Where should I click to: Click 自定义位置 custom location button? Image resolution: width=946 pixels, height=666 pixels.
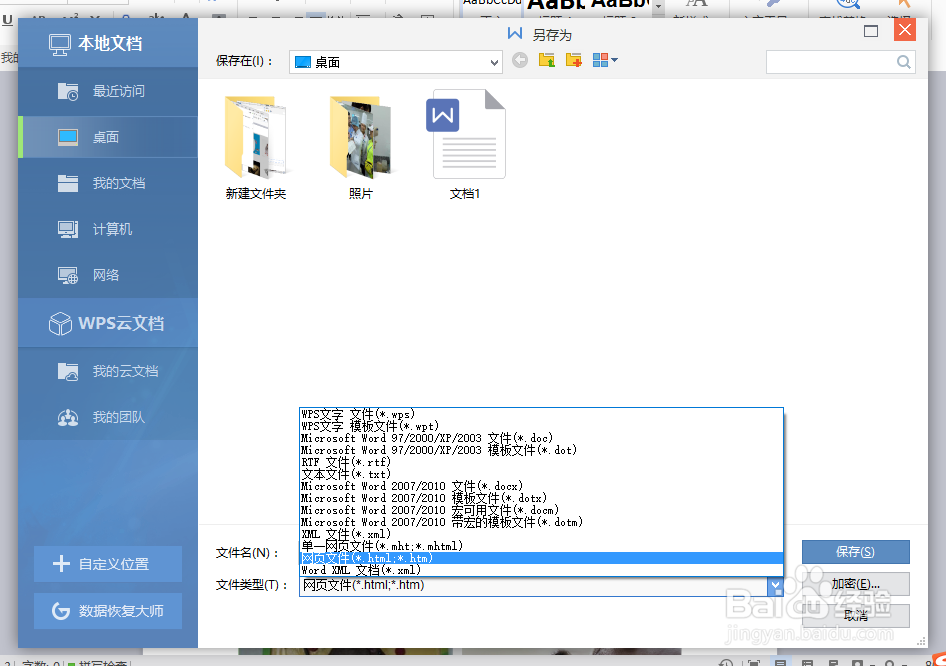click(x=108, y=564)
